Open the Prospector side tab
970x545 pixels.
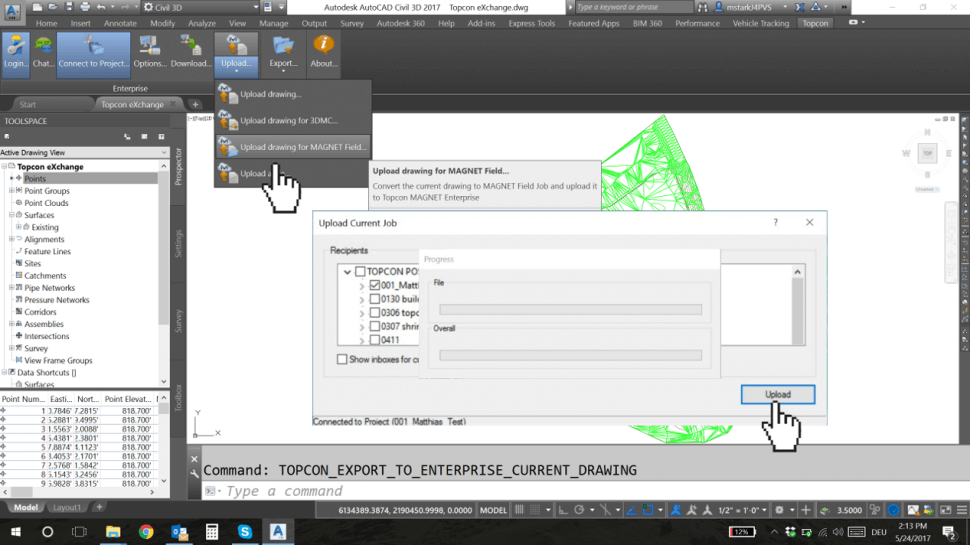point(178,166)
